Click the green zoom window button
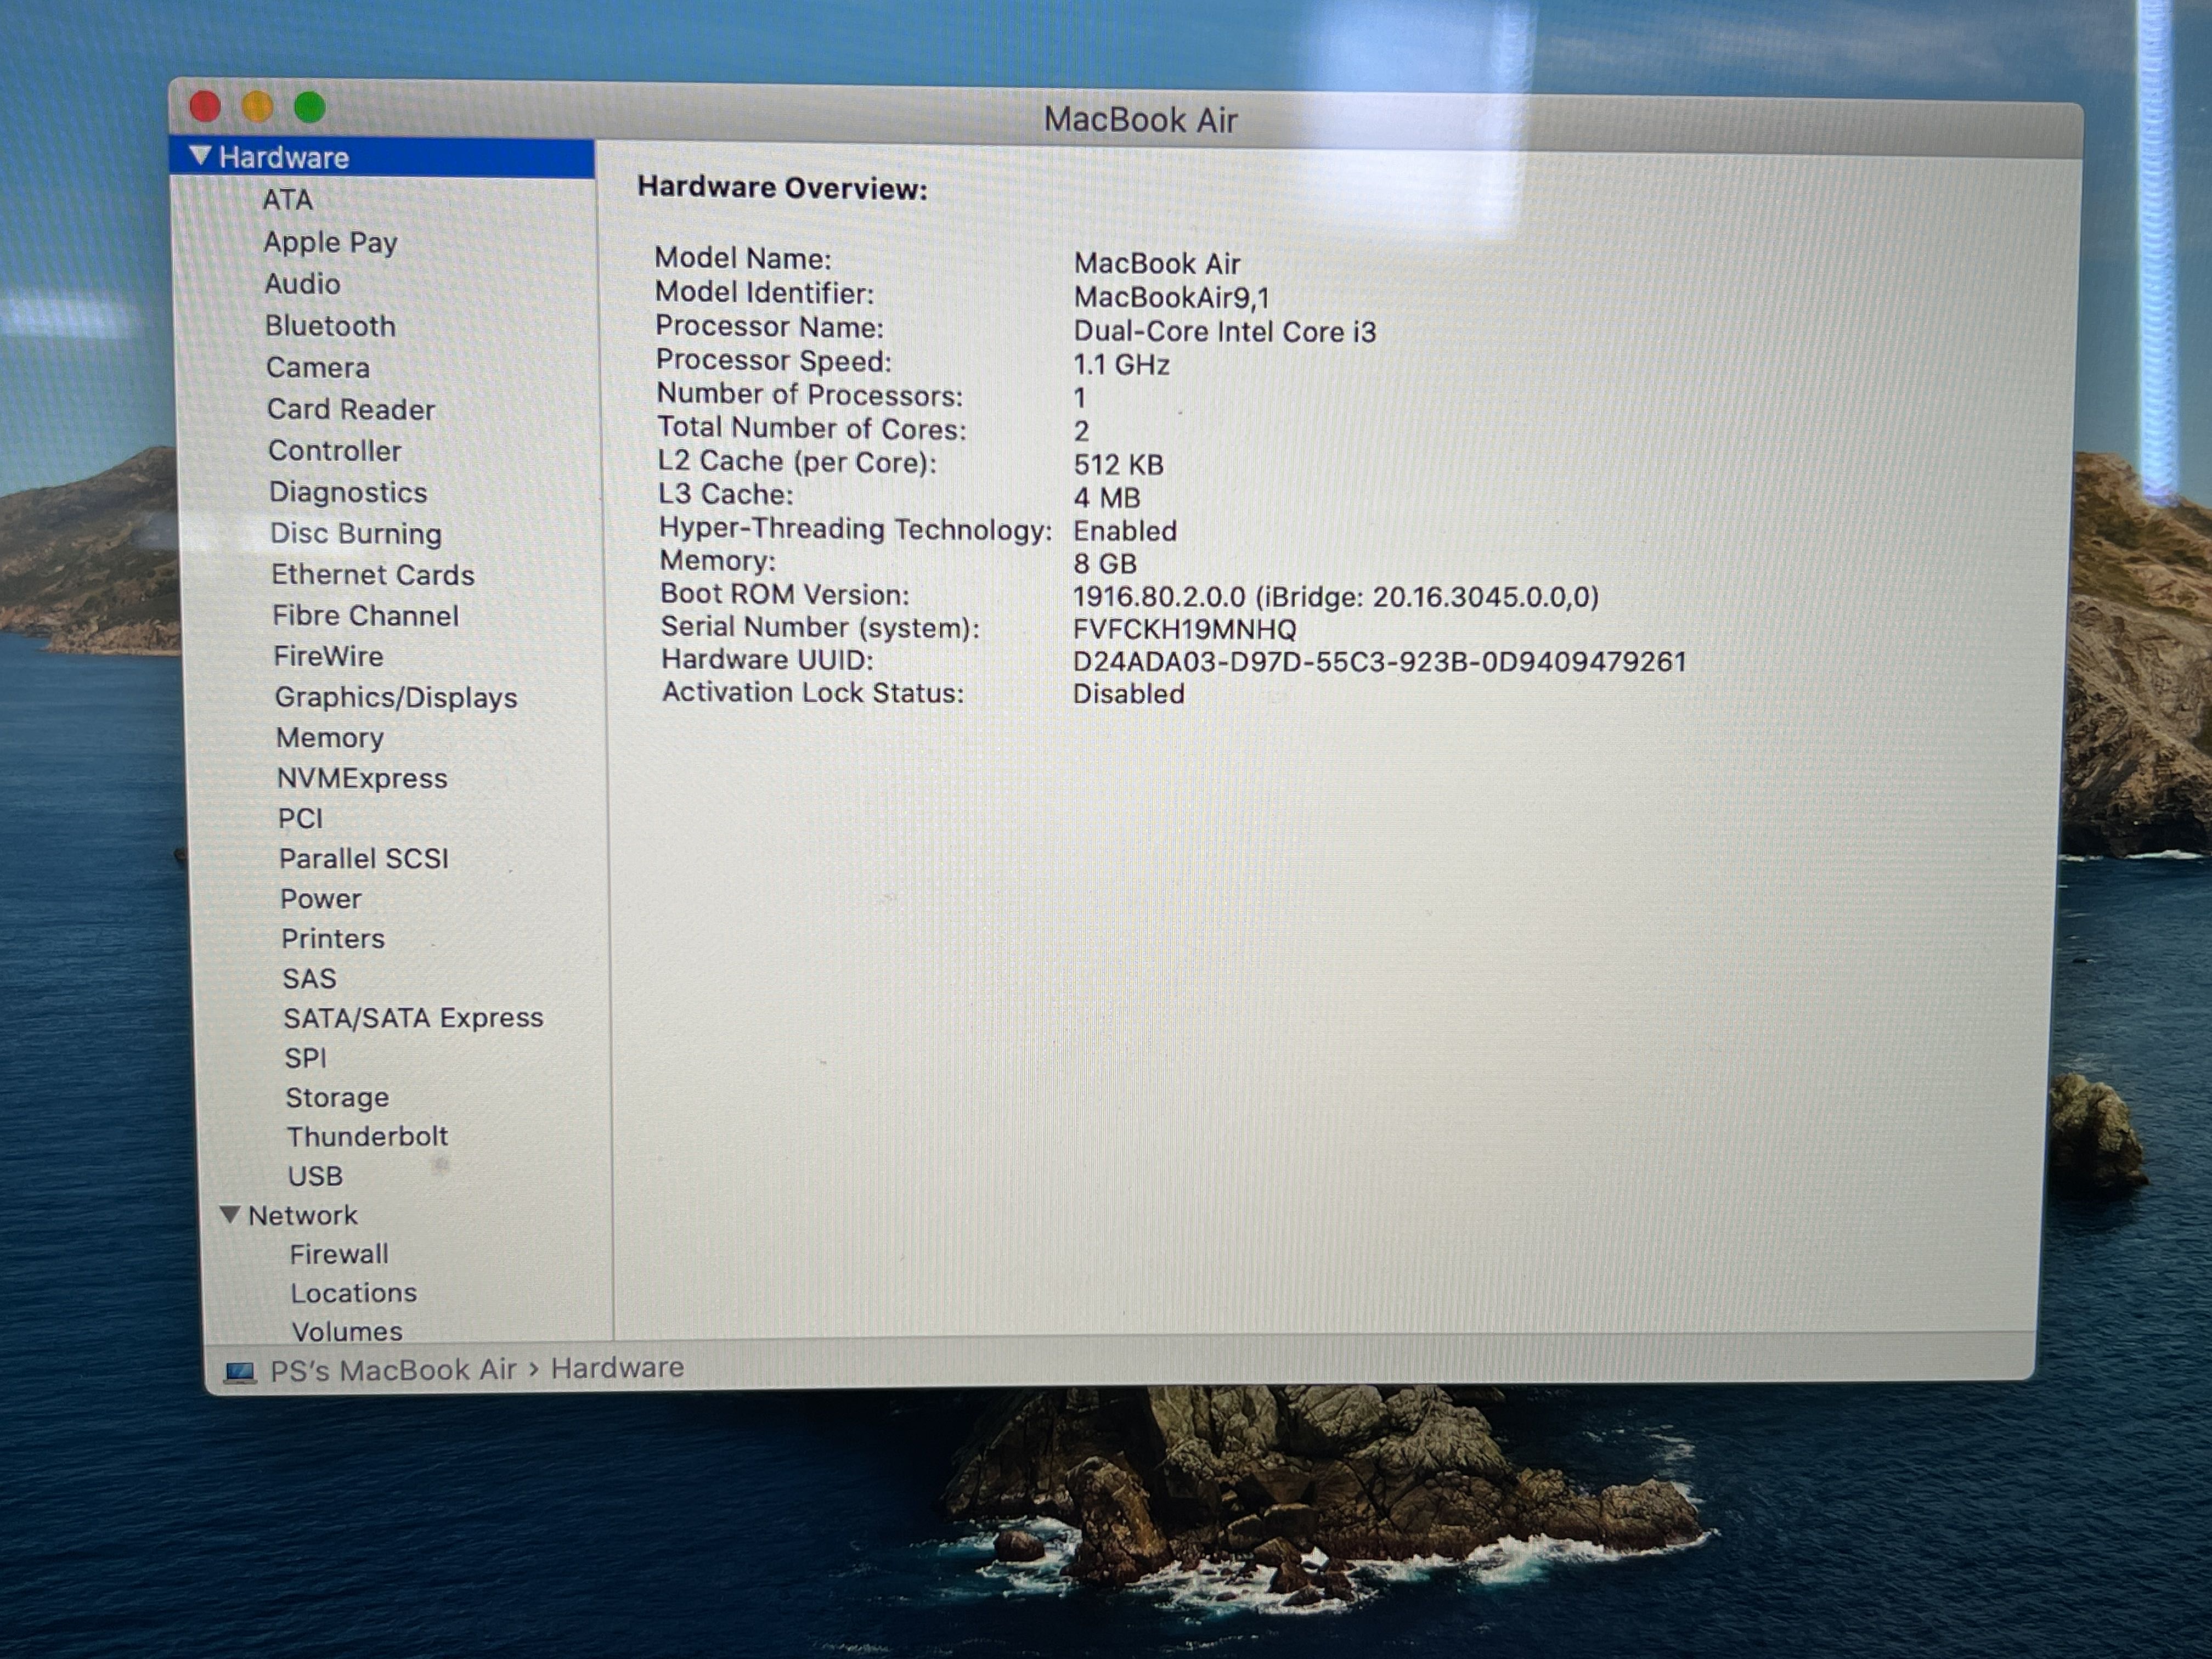Image resolution: width=2212 pixels, height=1659 pixels. pos(310,107)
